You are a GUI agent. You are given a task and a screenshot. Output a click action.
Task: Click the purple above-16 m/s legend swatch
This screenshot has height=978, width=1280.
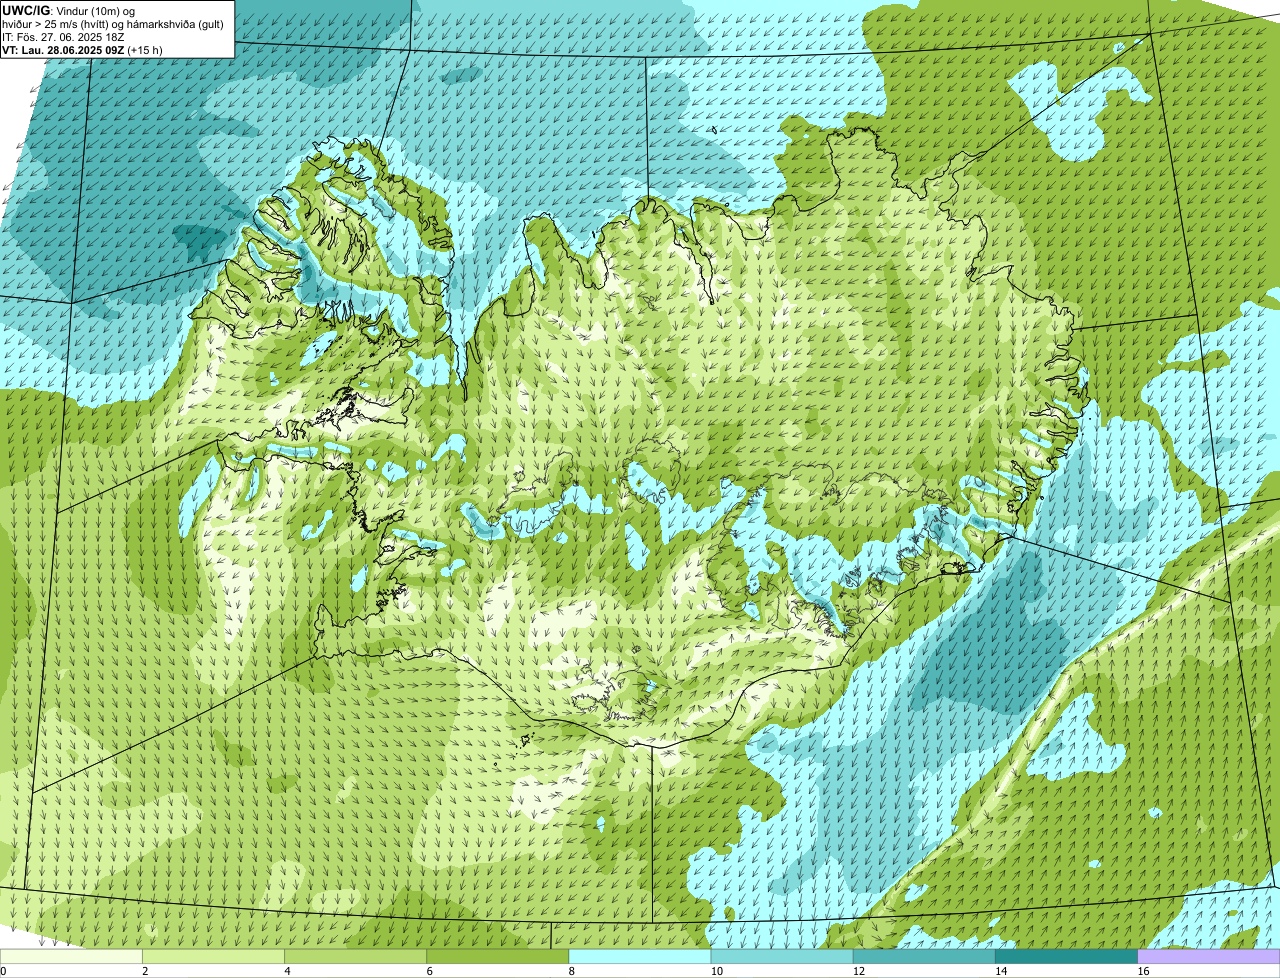pos(1209,956)
